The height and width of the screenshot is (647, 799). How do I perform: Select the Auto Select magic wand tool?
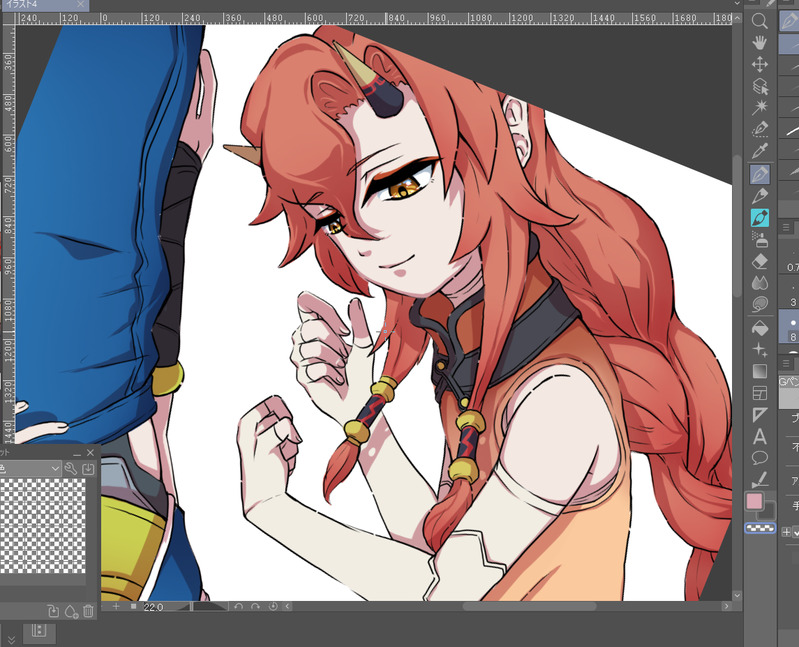pos(760,107)
